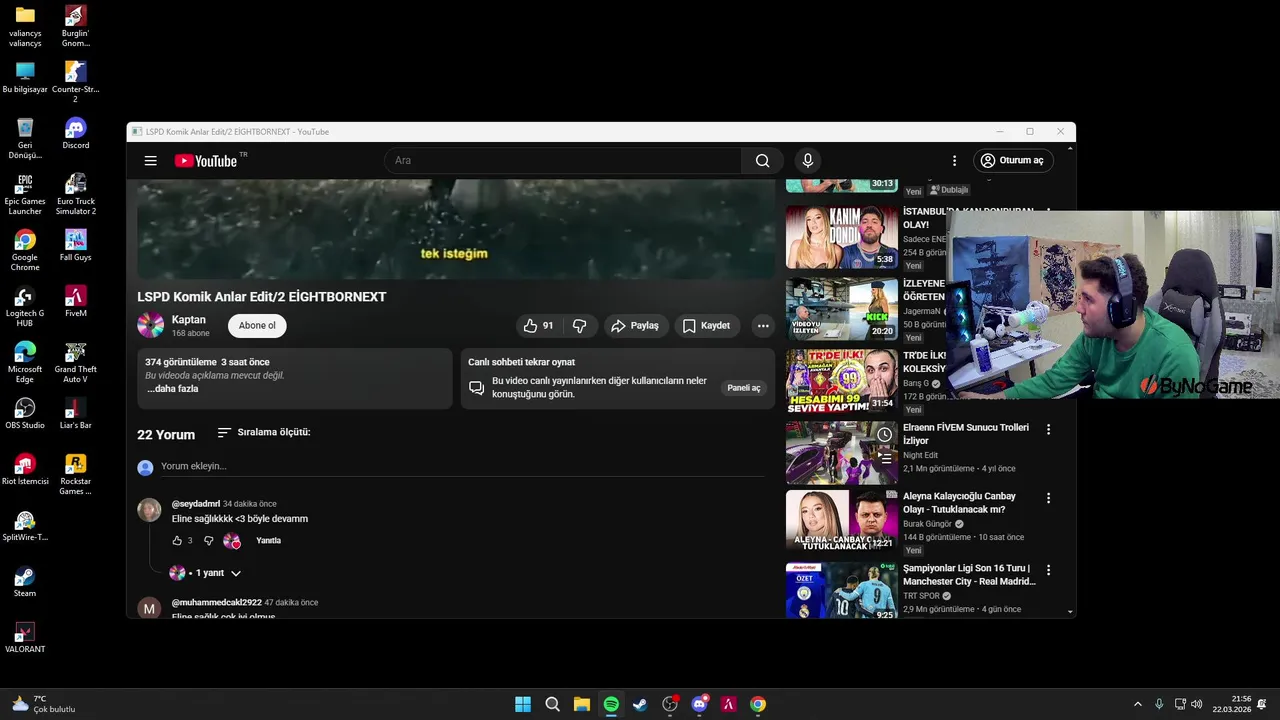The width and height of the screenshot is (1280, 720).
Task: Open Elraenn FIVEM Sunucu video thumbnail
Action: (842, 452)
